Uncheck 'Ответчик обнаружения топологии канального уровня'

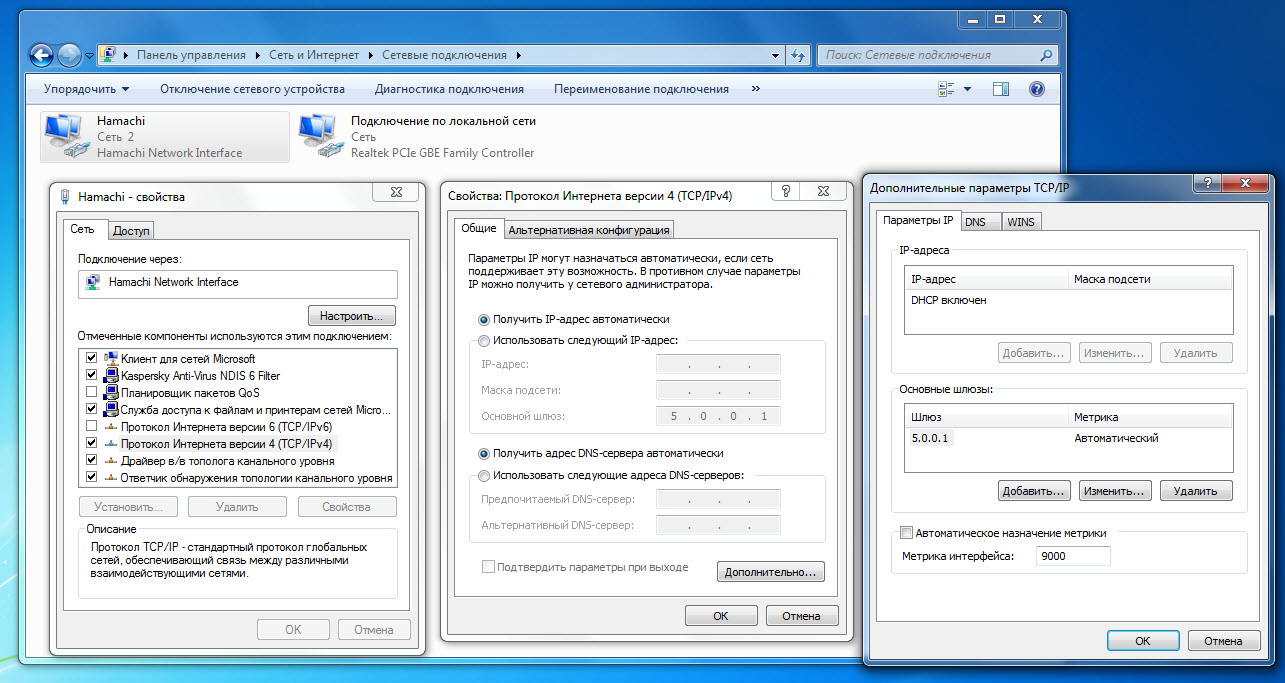point(92,478)
